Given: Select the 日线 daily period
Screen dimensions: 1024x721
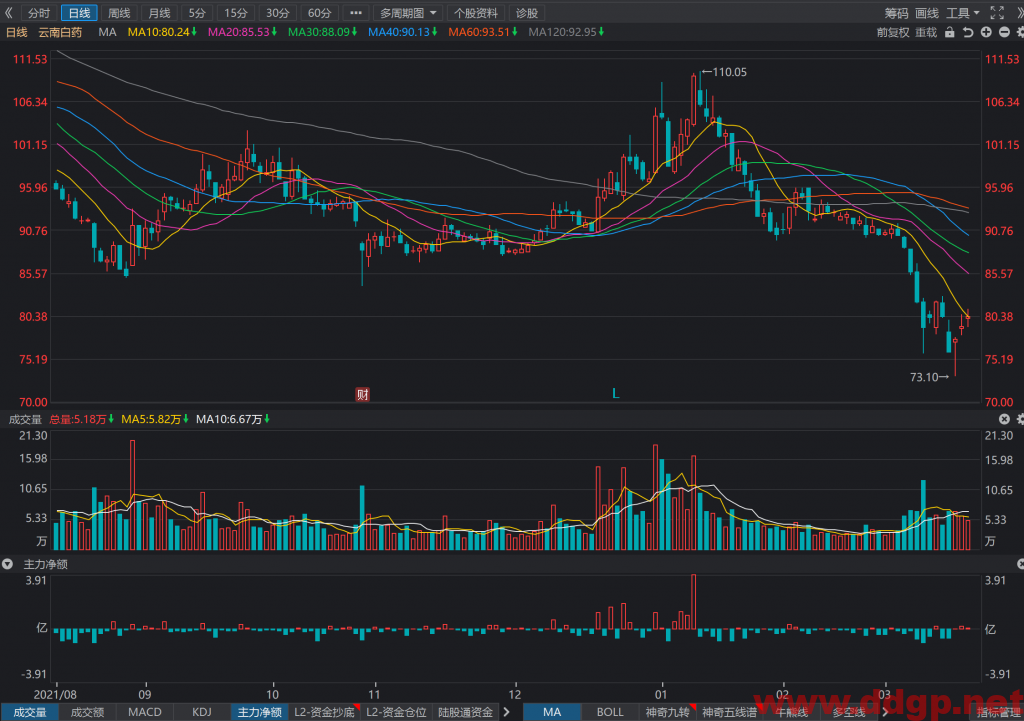Looking at the screenshot, I should 79,12.
